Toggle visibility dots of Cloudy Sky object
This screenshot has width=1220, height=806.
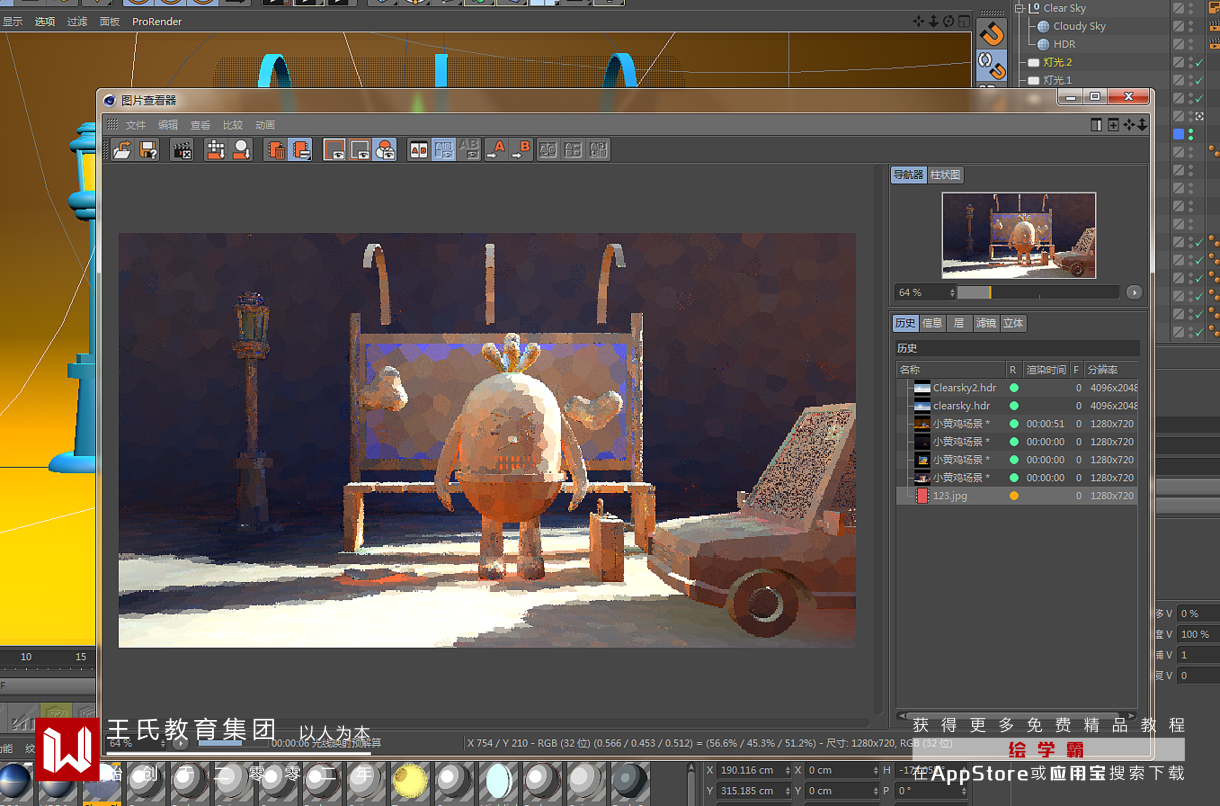click(x=1191, y=26)
